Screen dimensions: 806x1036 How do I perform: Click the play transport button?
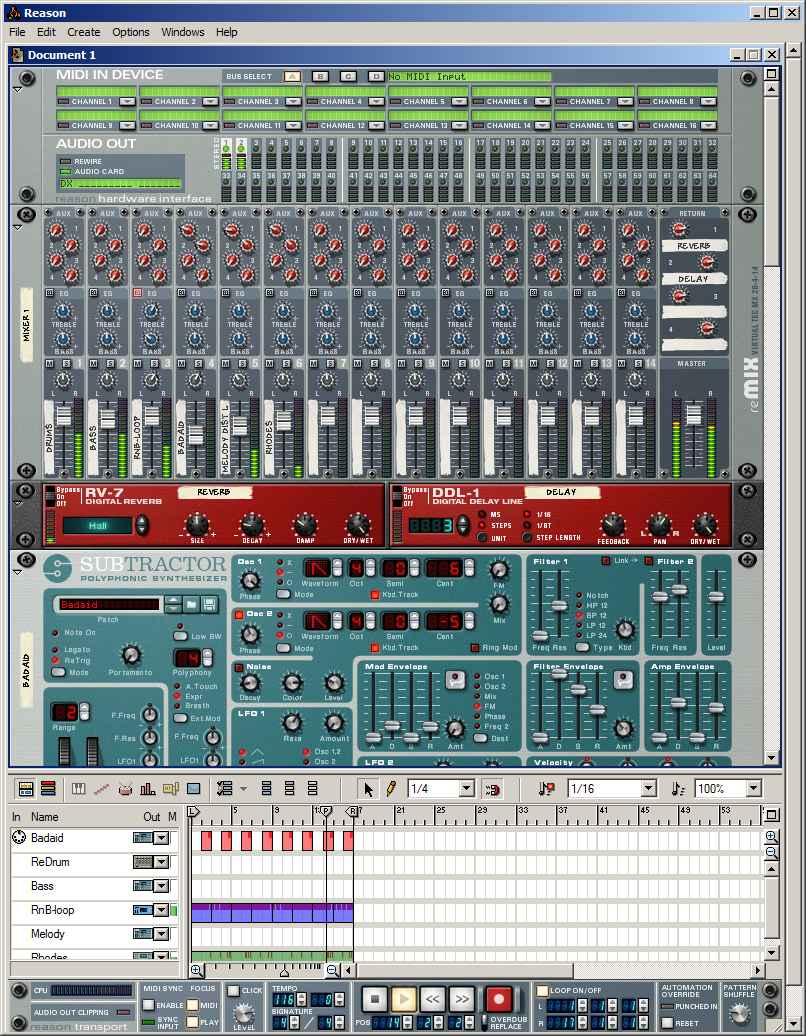[x=404, y=998]
